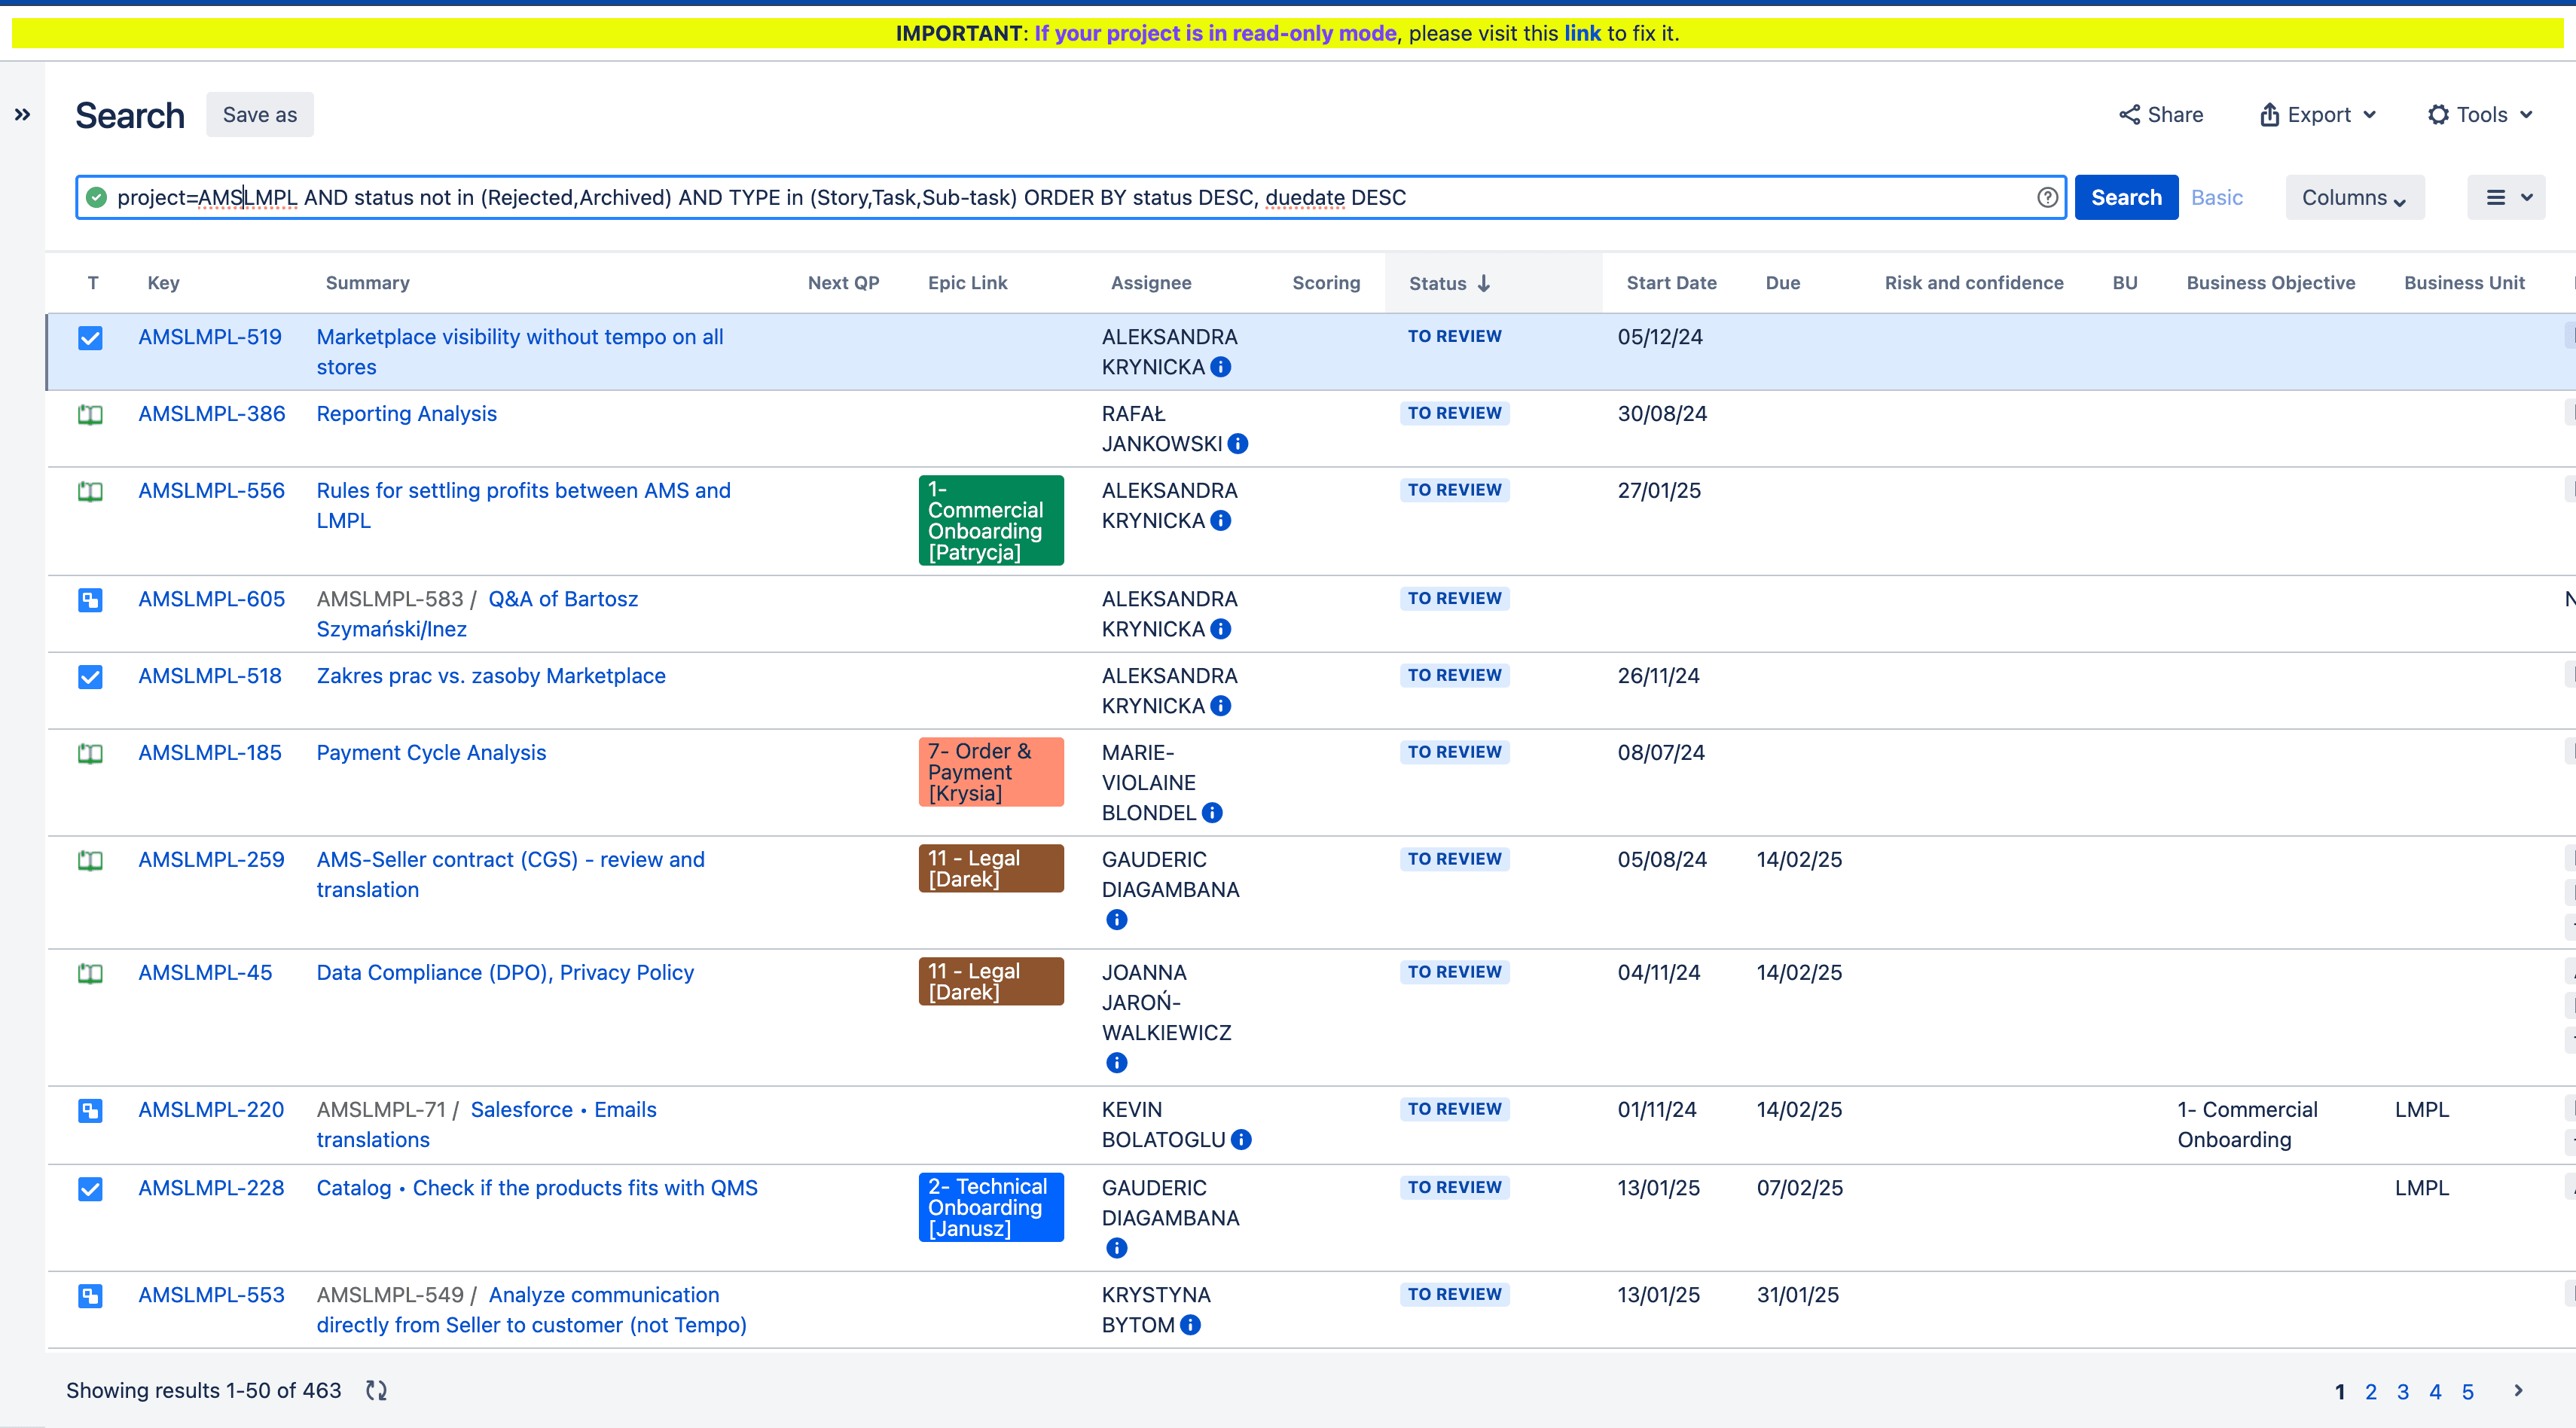
Task: Open the 2- Technical Onboarding [Janusz] epic label
Action: pos(991,1208)
